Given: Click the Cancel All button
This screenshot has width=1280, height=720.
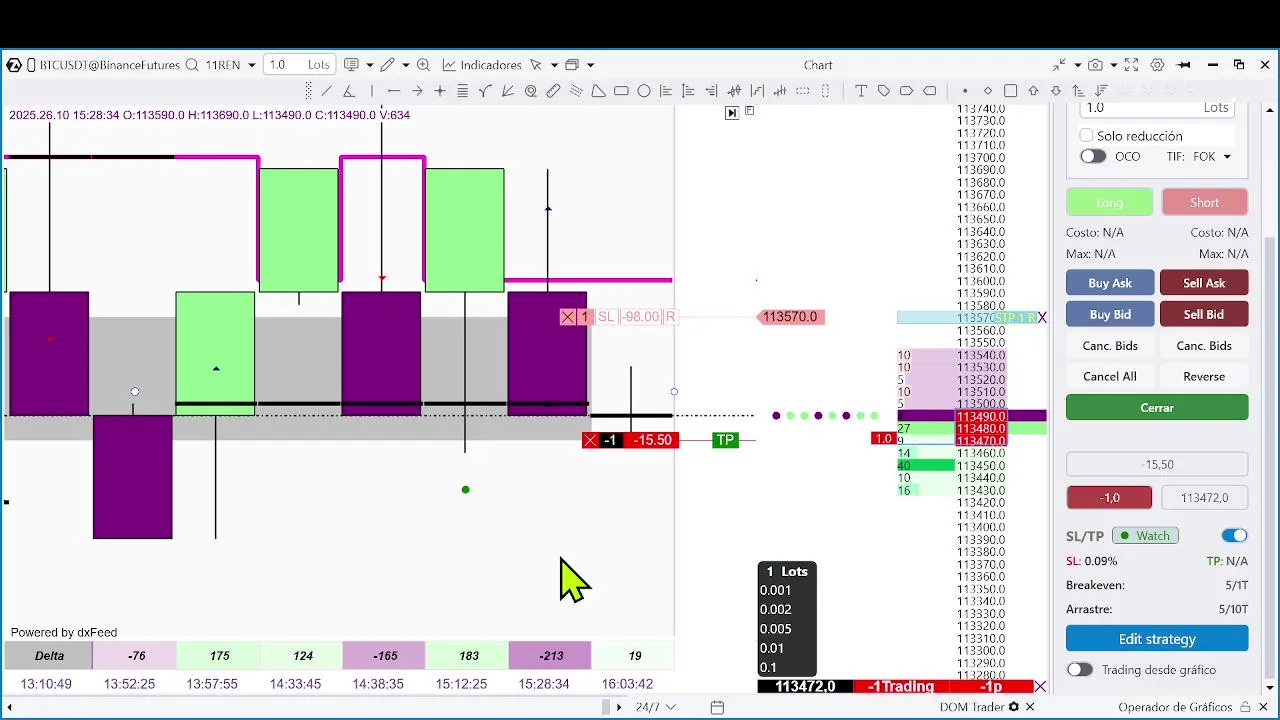Looking at the screenshot, I should (x=1110, y=376).
